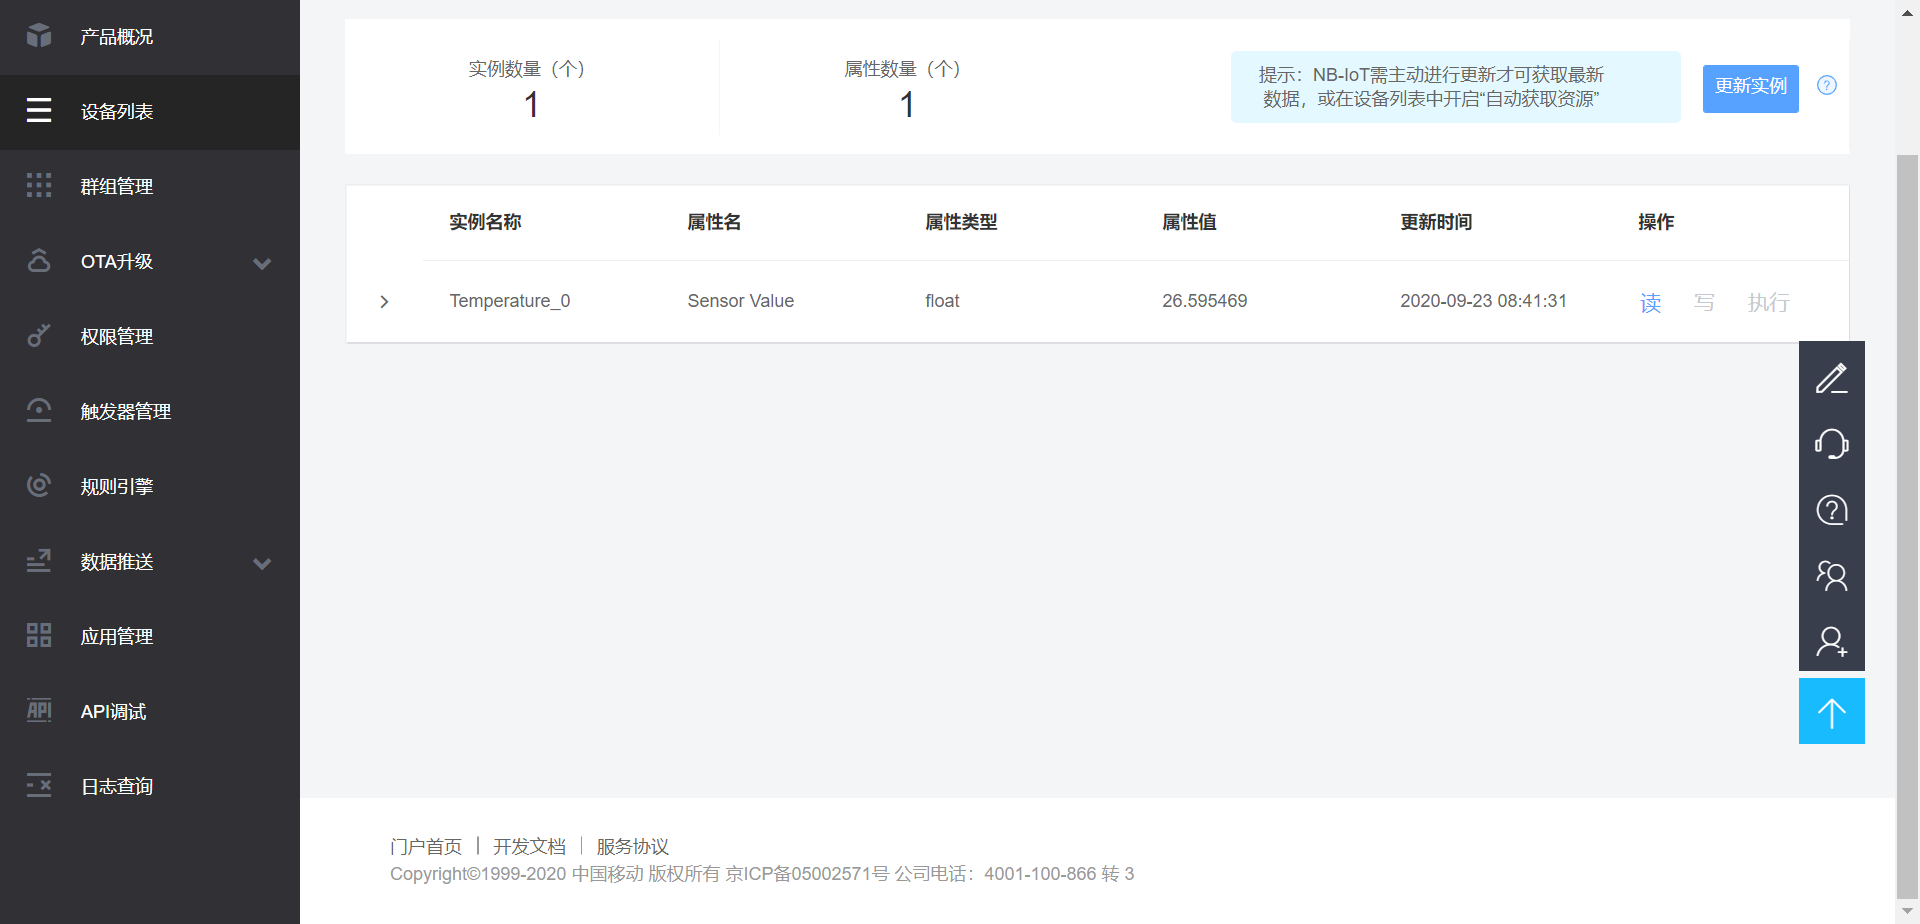Click the 规则引擎 icon in the sidebar
Viewport: 1920px width, 924px height.
click(39, 485)
